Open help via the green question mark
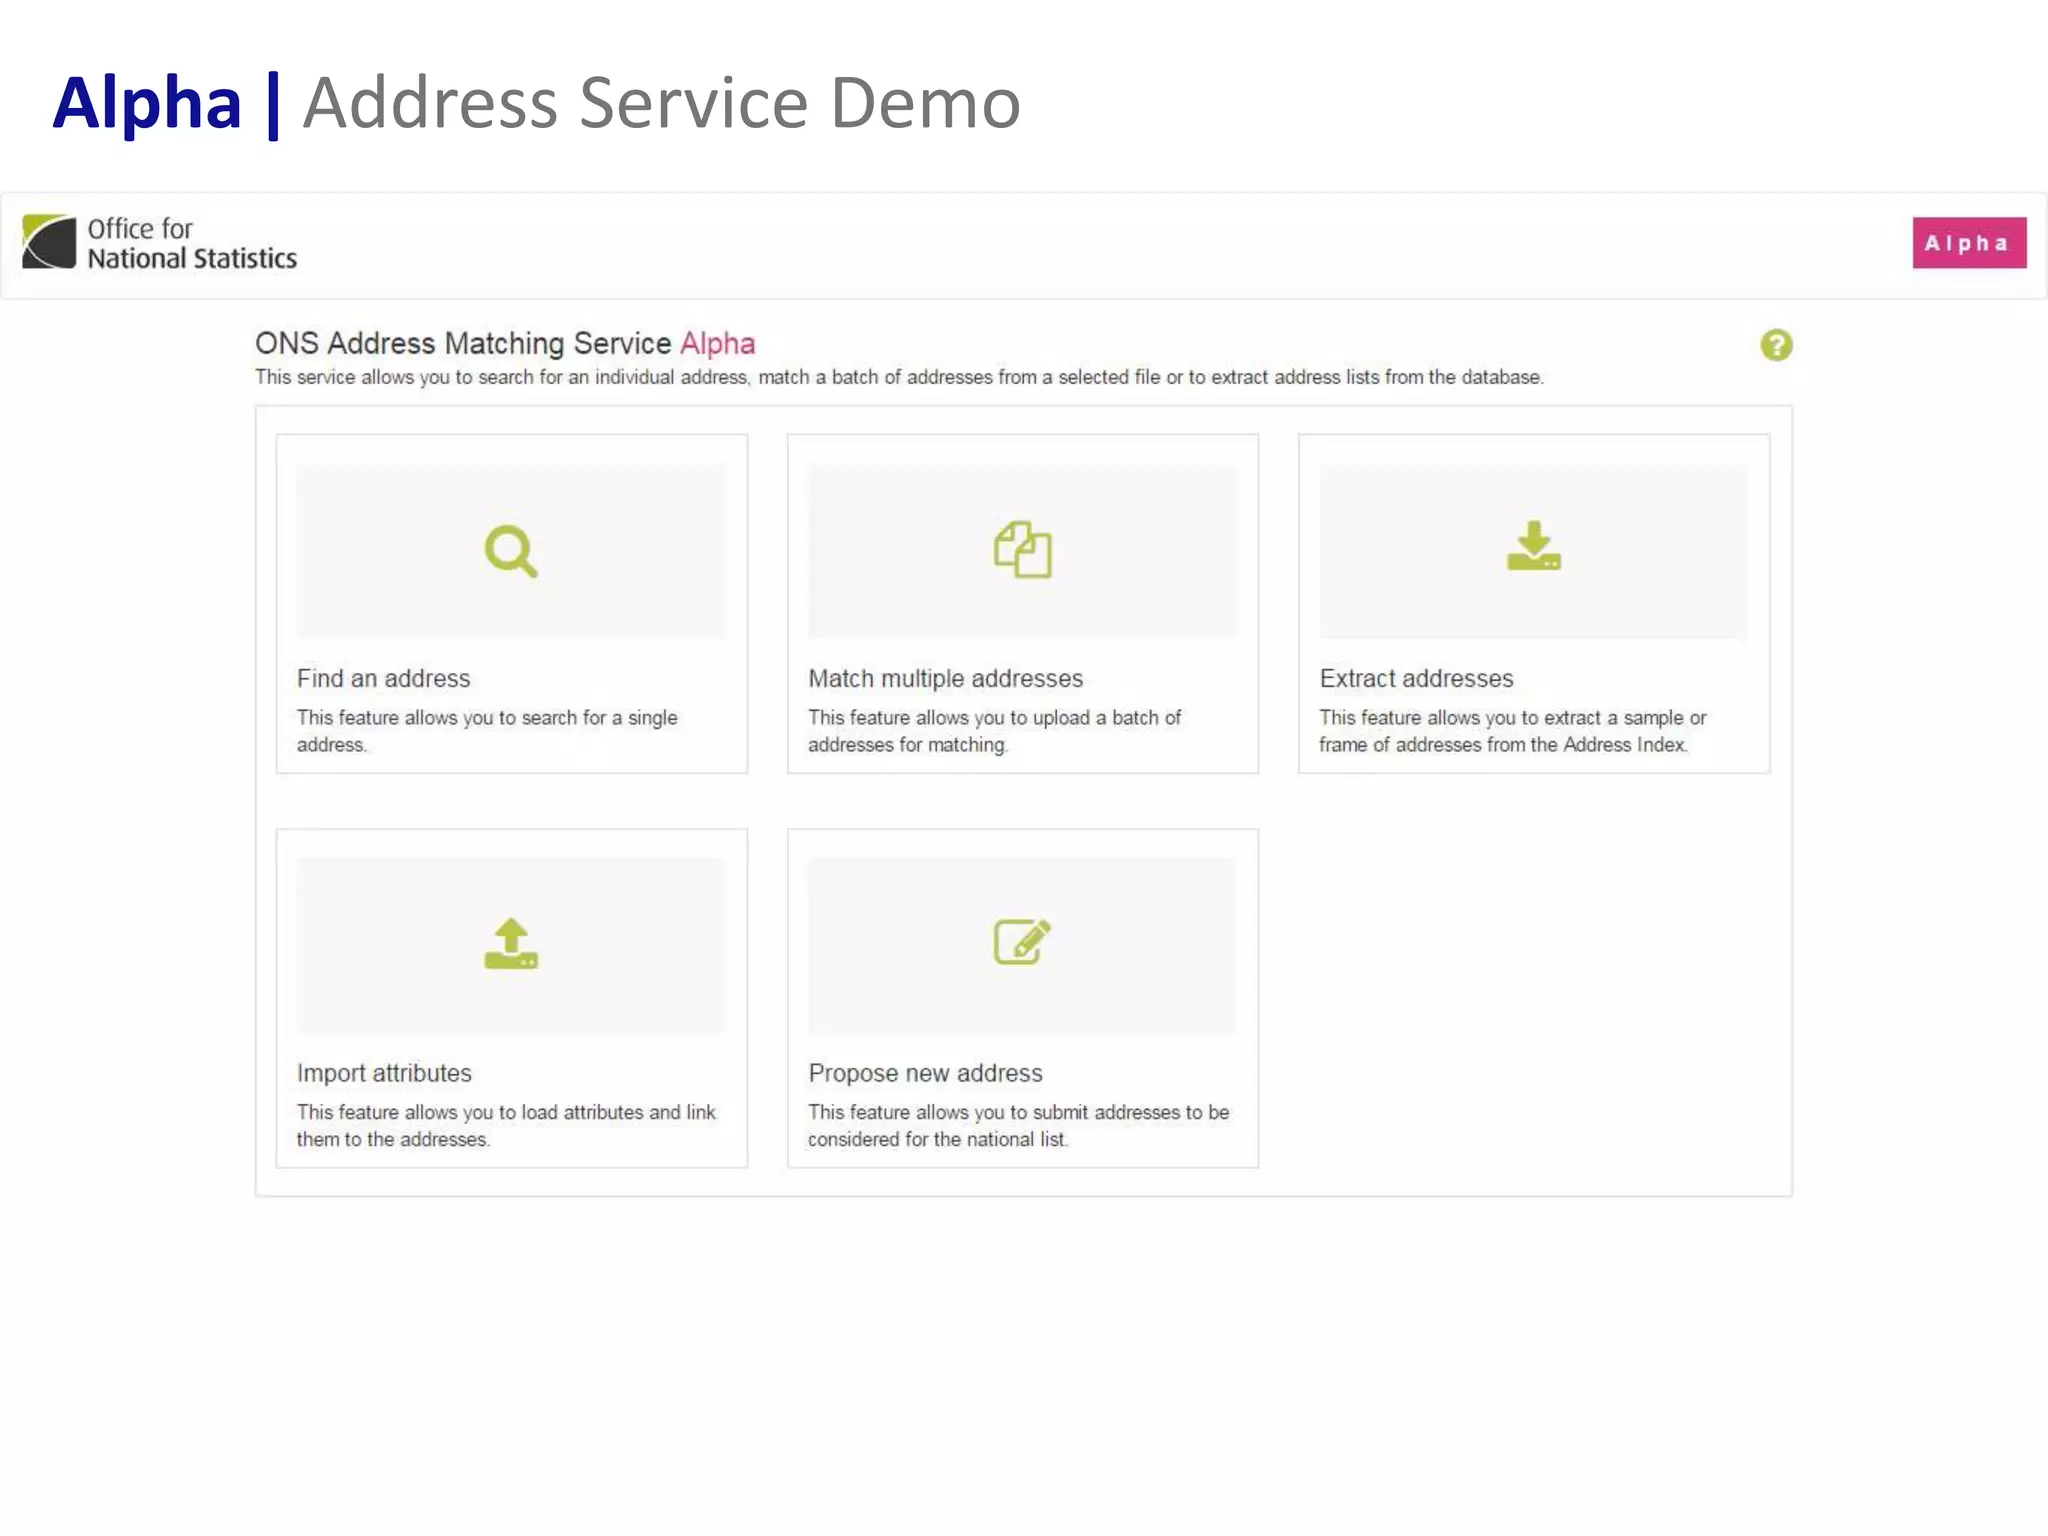This screenshot has height=1536, width=2048. (1776, 345)
